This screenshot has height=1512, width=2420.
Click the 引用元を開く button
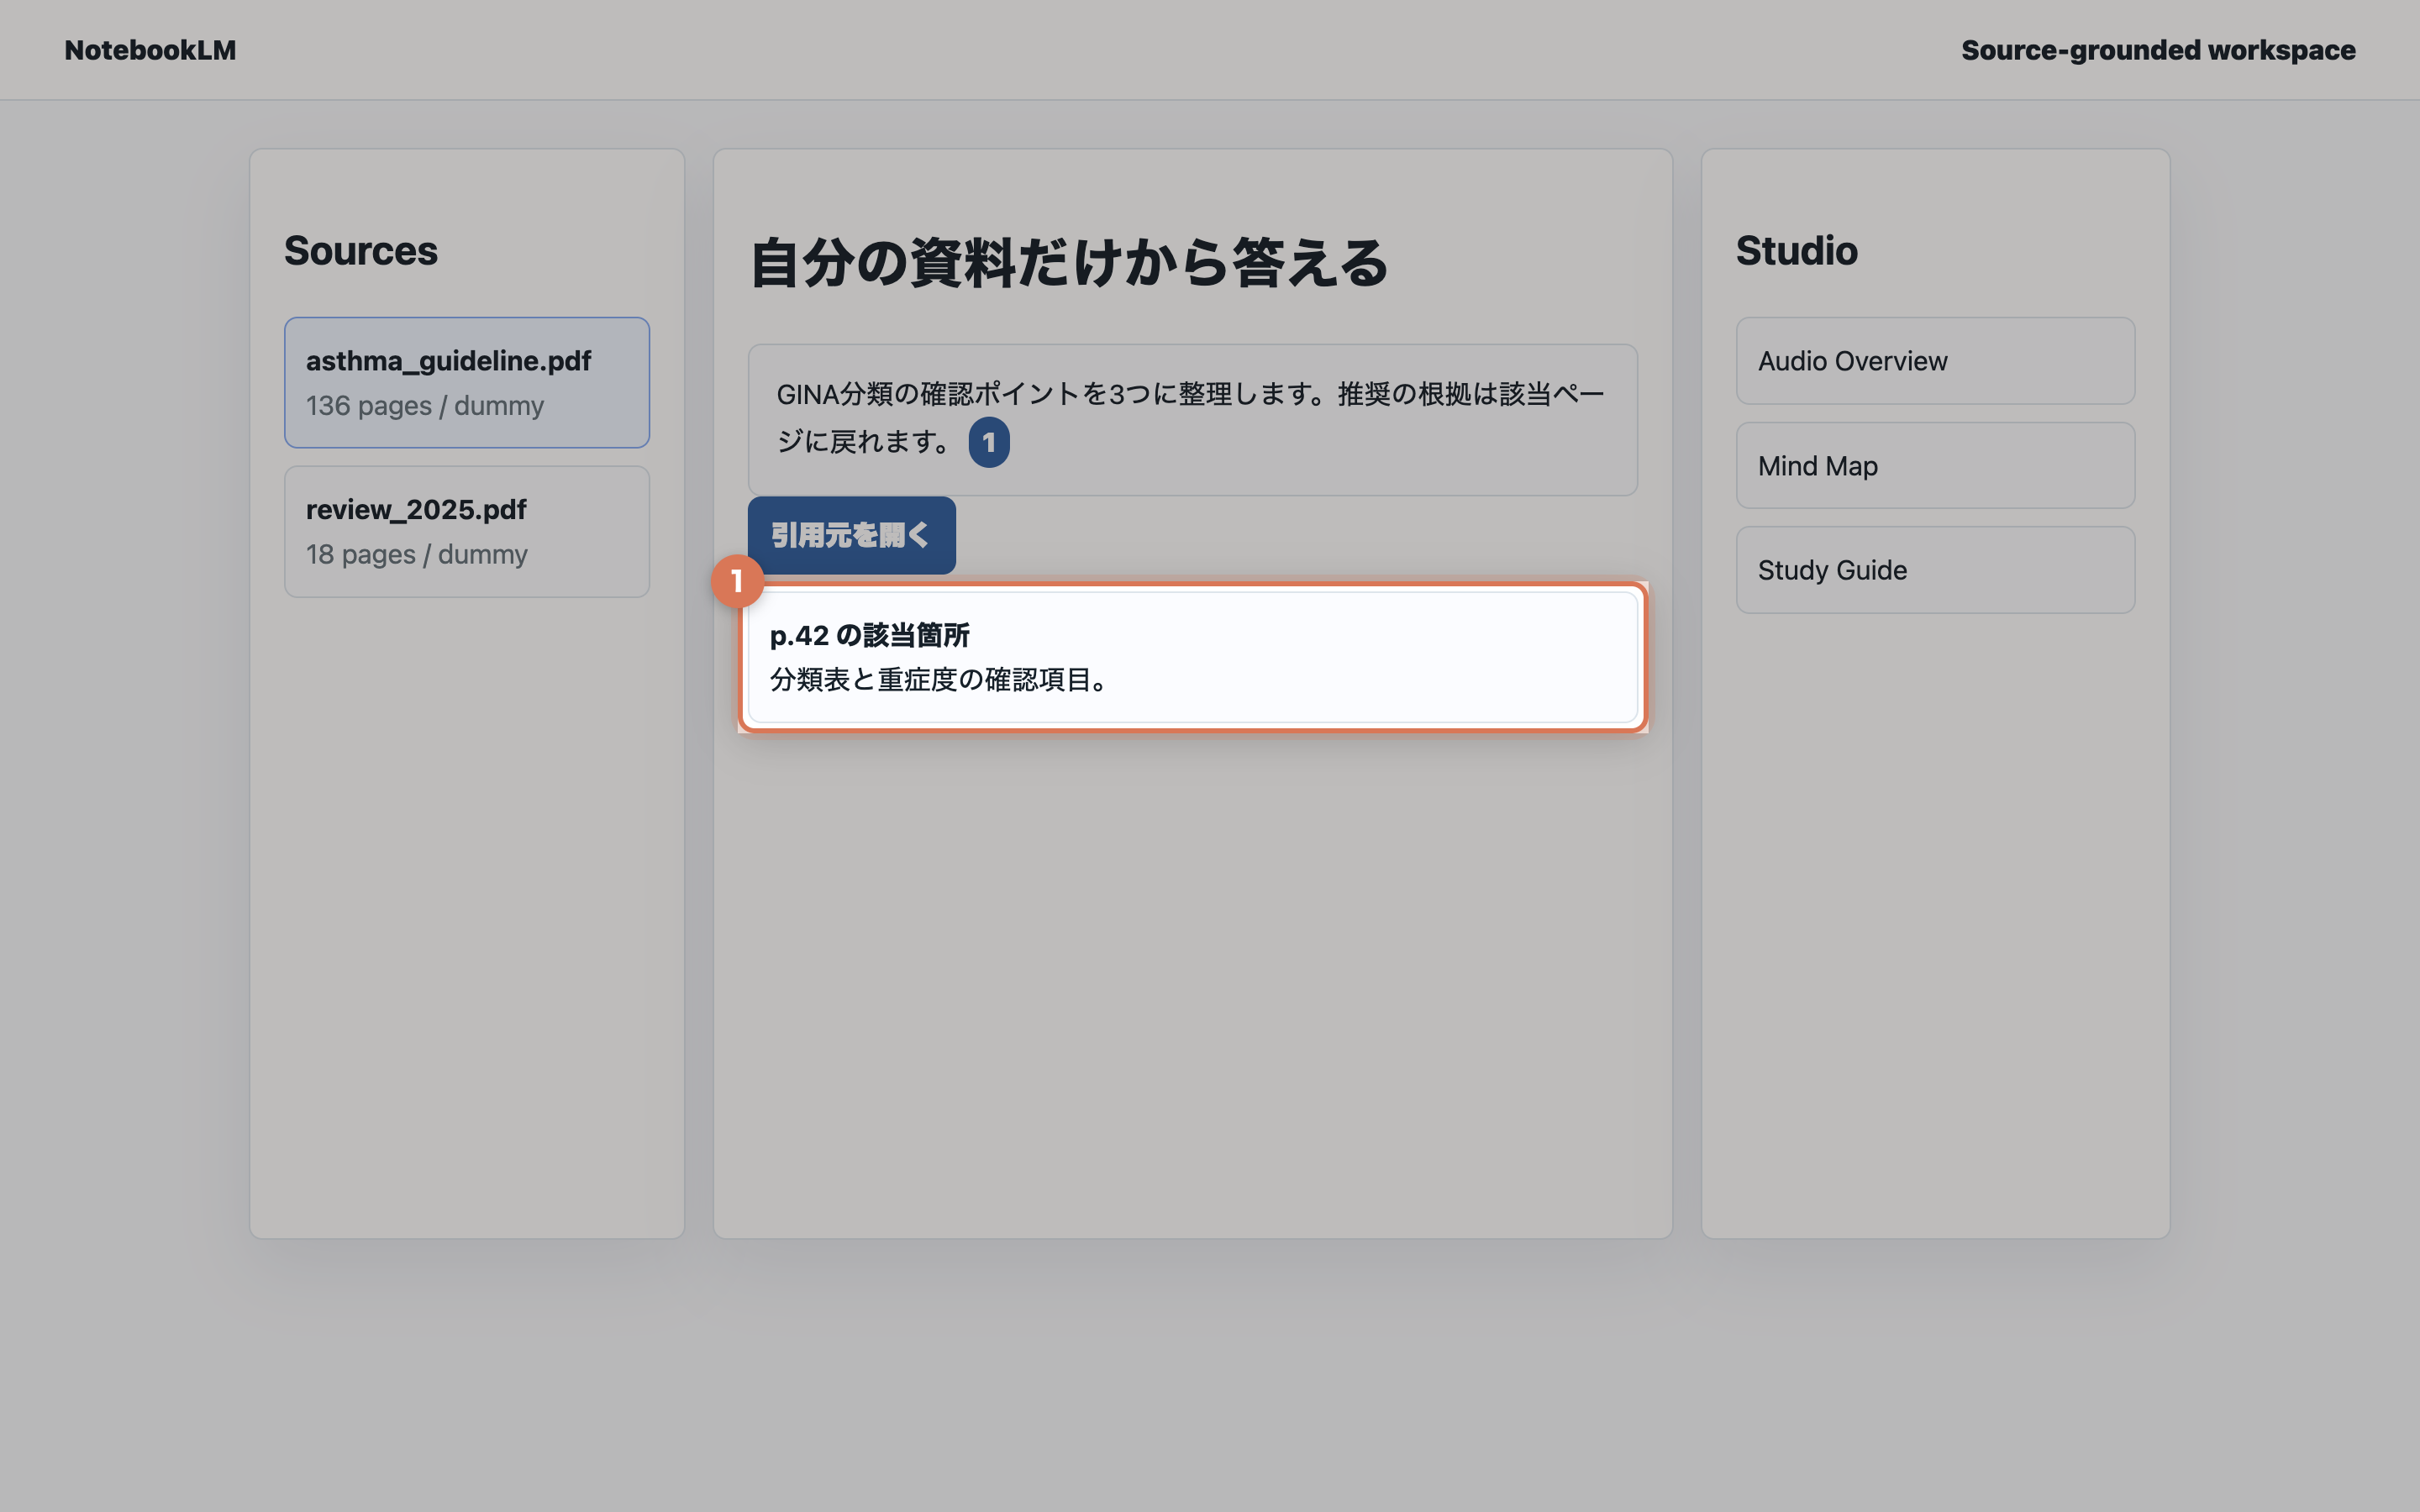[851, 535]
